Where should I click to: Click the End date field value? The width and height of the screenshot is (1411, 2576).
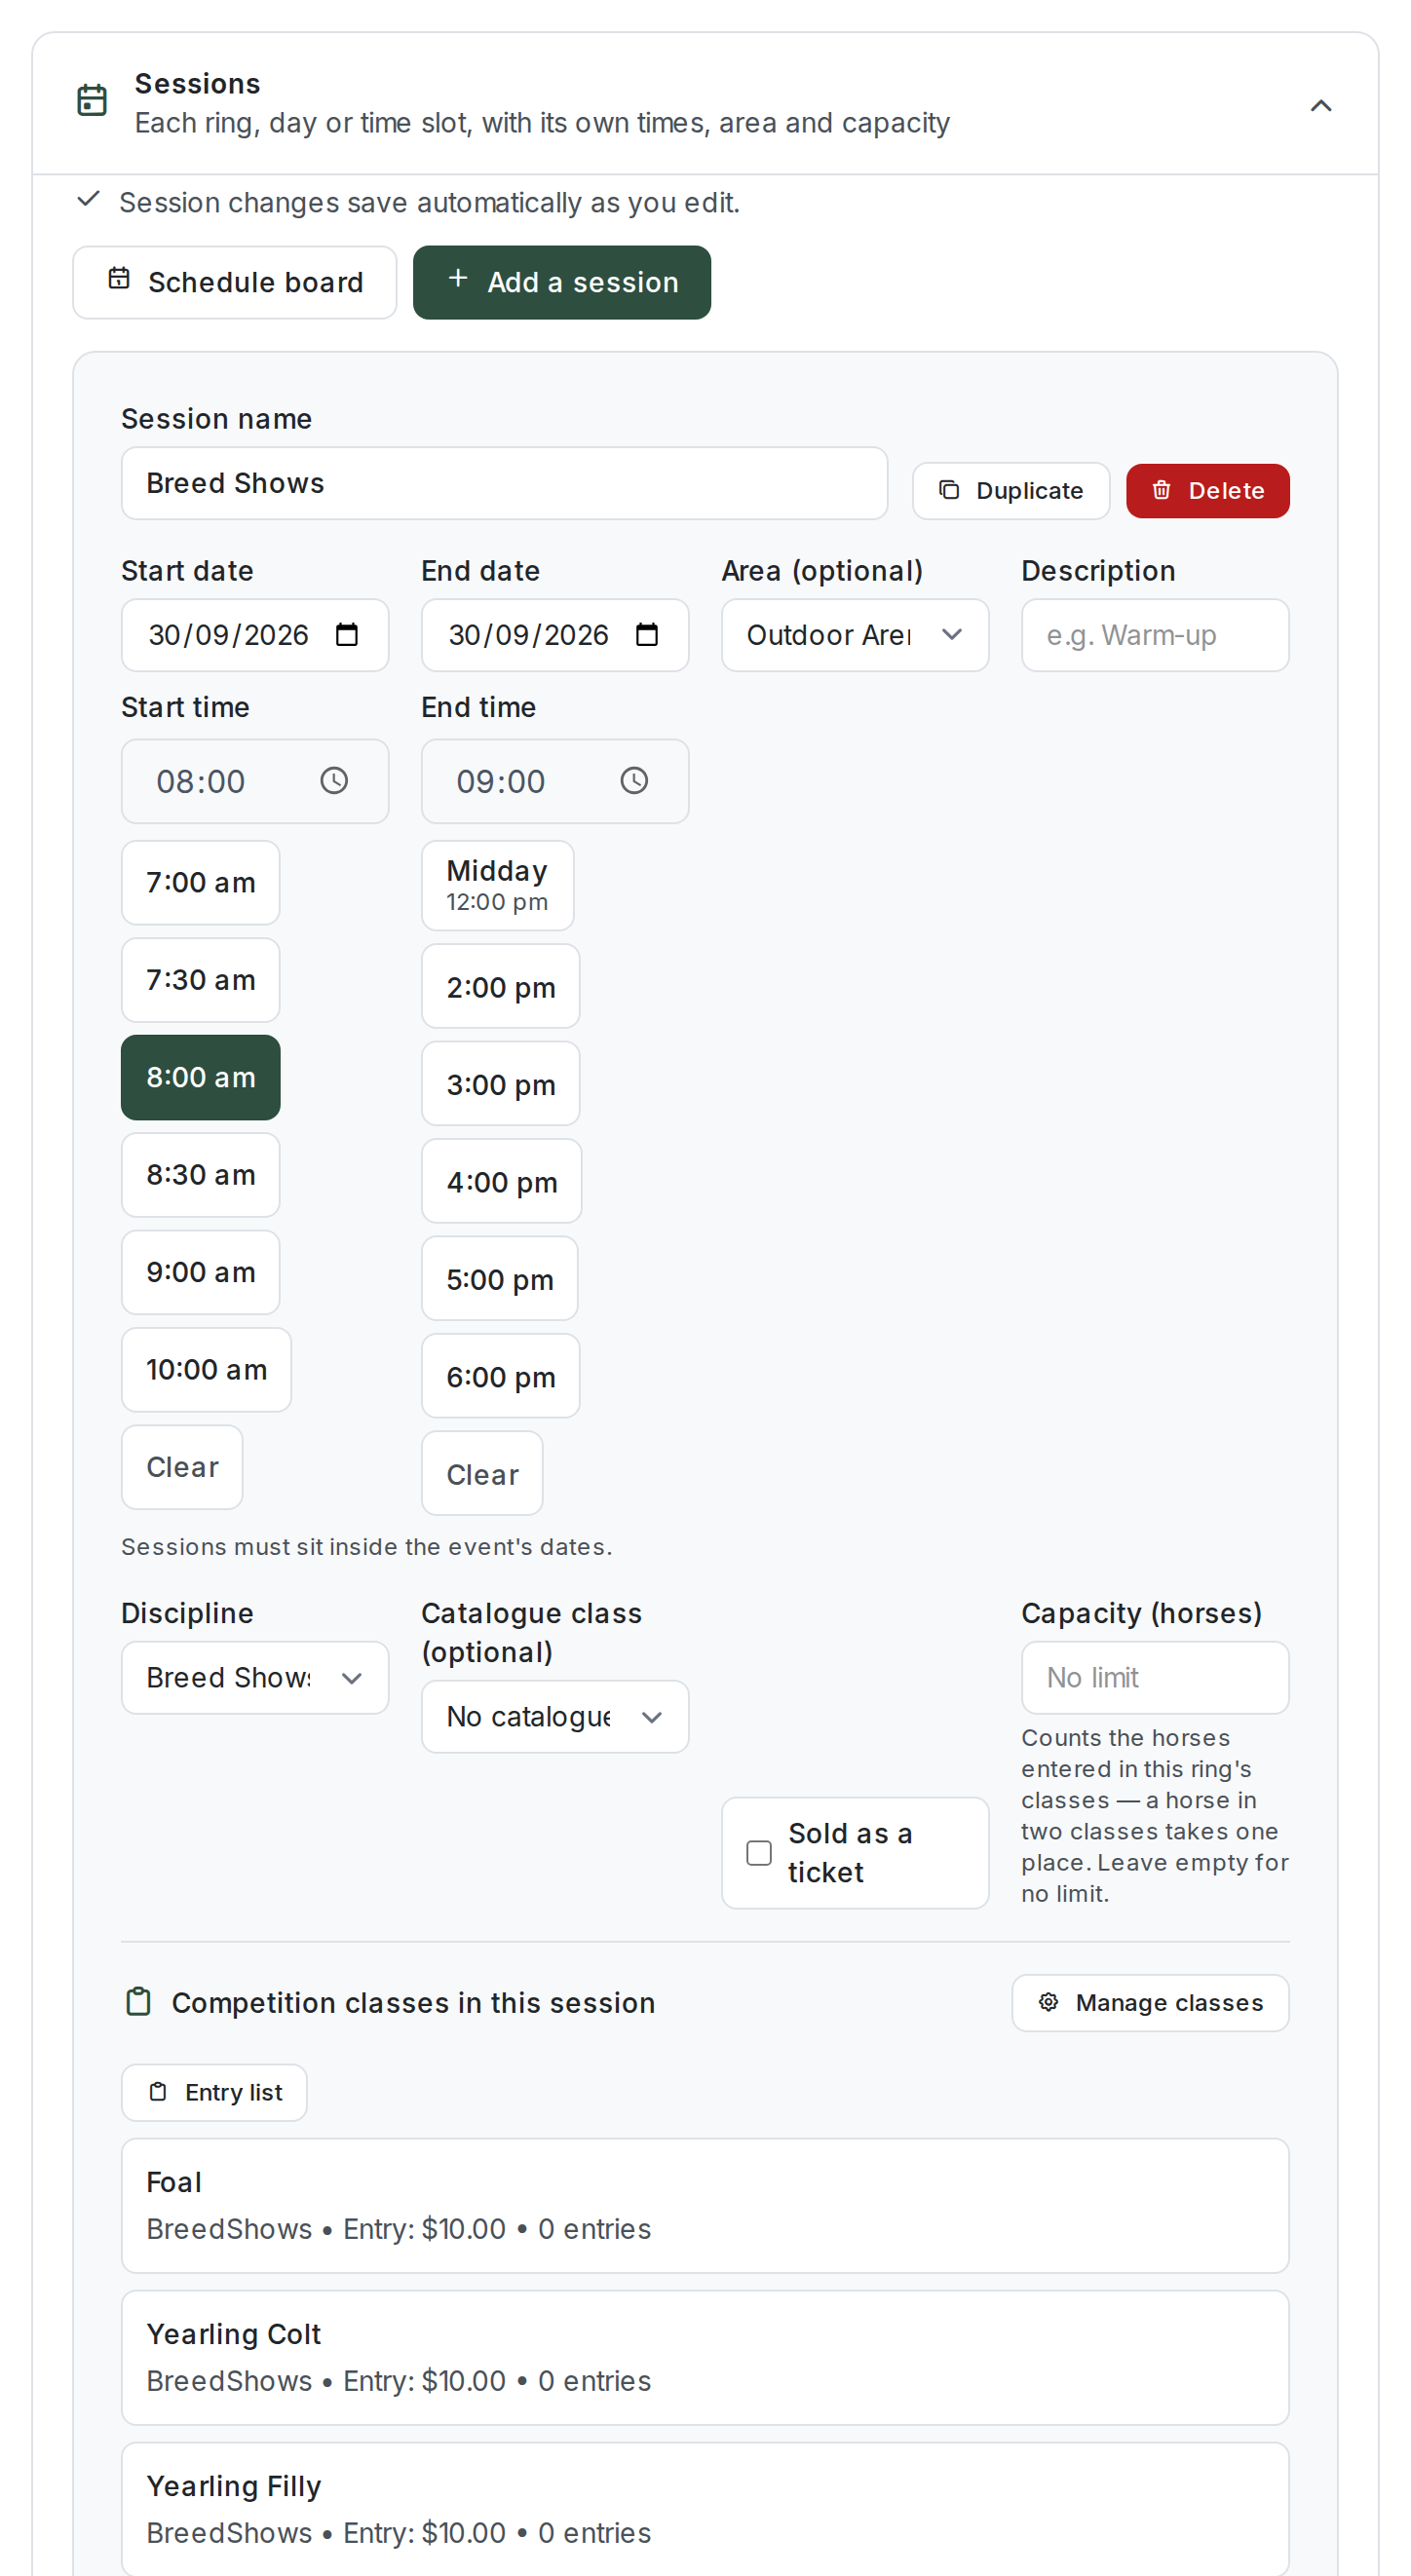pos(528,635)
